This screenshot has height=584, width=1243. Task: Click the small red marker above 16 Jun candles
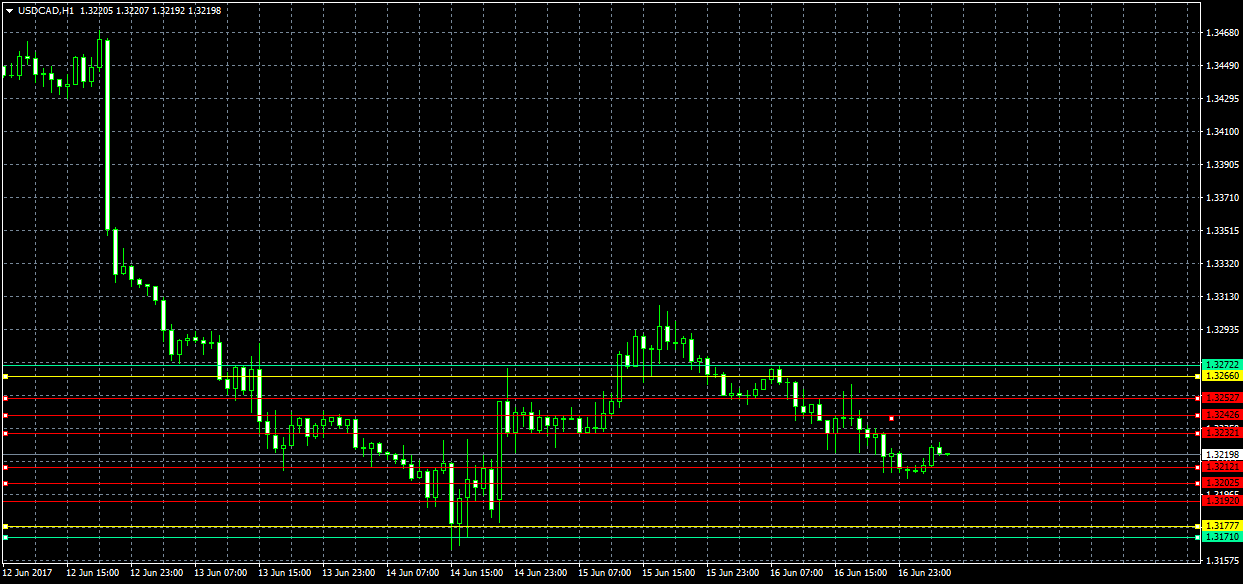point(891,418)
